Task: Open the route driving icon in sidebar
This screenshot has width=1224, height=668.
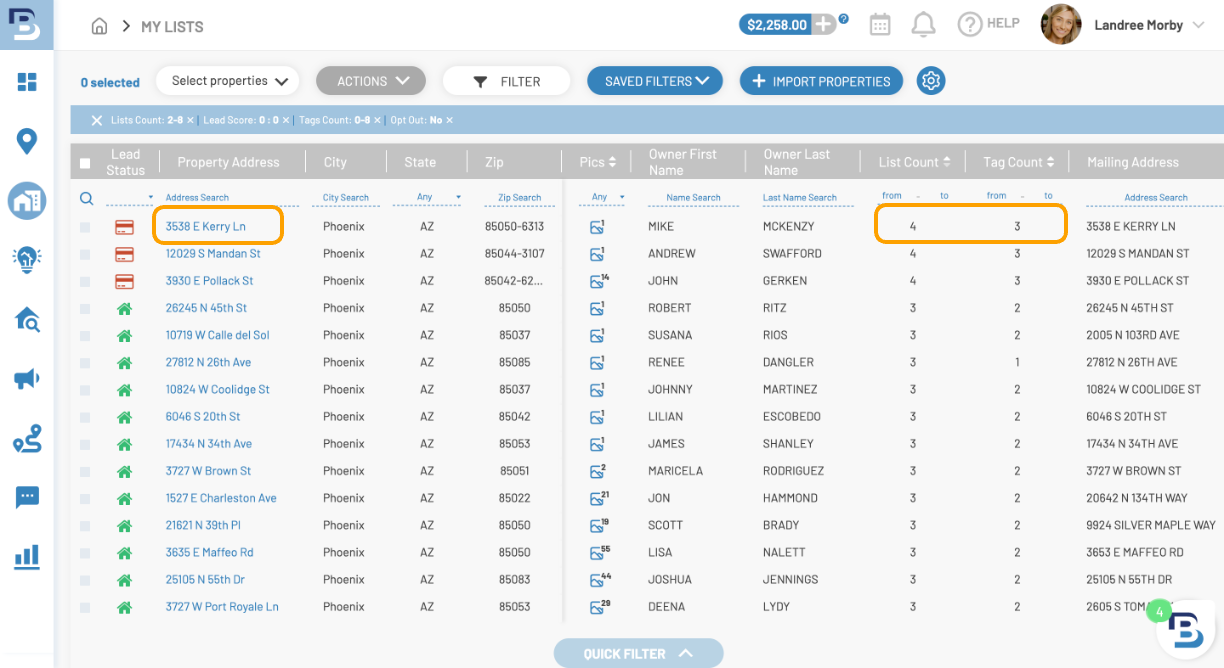Action: point(27,438)
